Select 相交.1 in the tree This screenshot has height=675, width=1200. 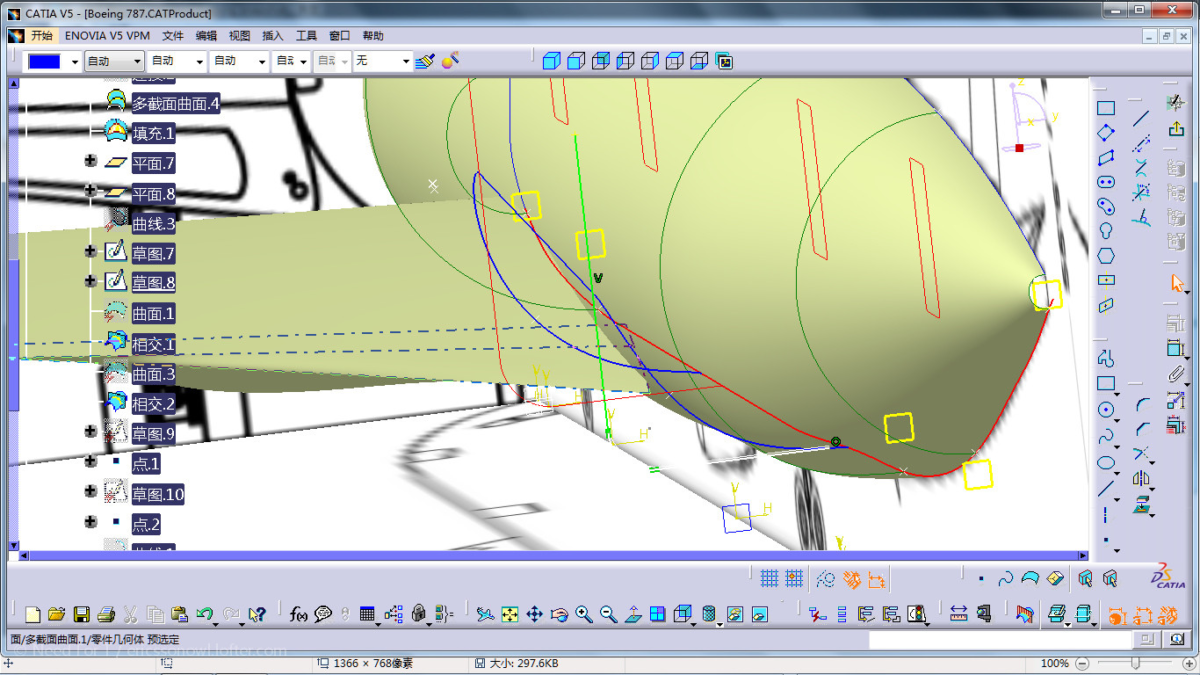coord(153,344)
